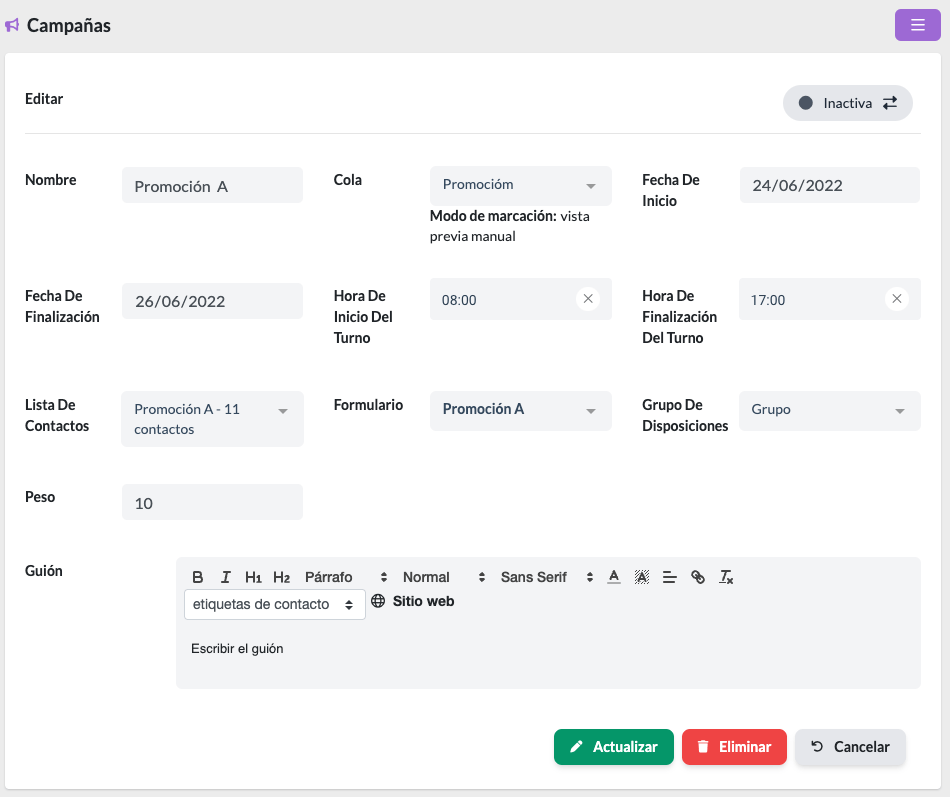Clear the 08:00 shift start time

tap(588, 299)
